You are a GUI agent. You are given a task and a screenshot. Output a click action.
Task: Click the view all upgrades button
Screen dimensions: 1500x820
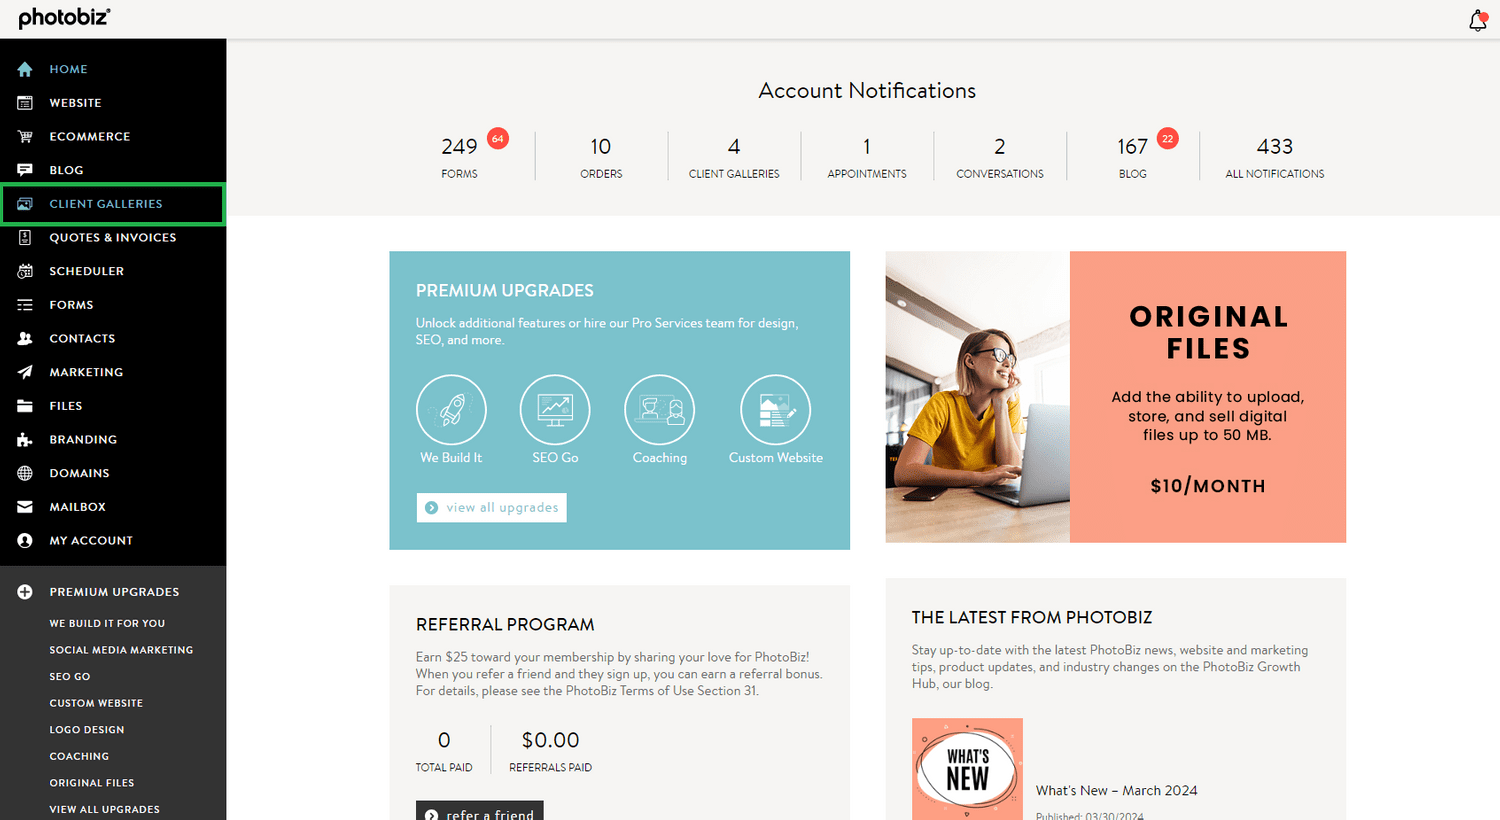pos(492,508)
